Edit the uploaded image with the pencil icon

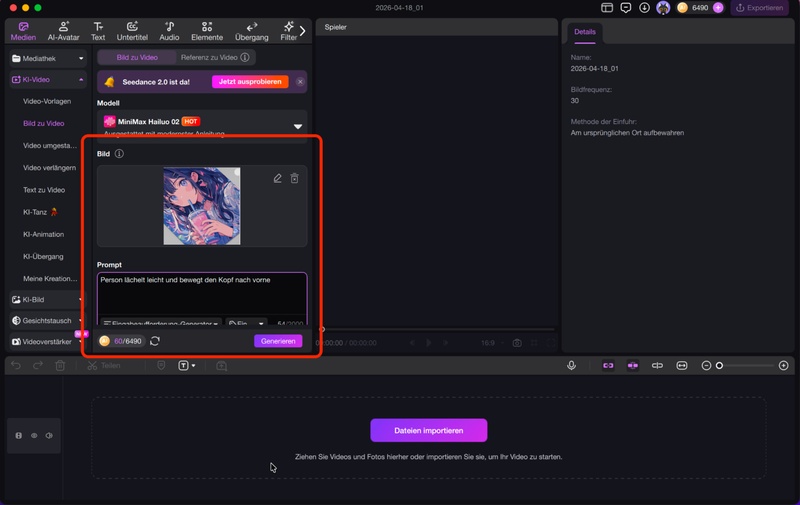tap(277, 178)
